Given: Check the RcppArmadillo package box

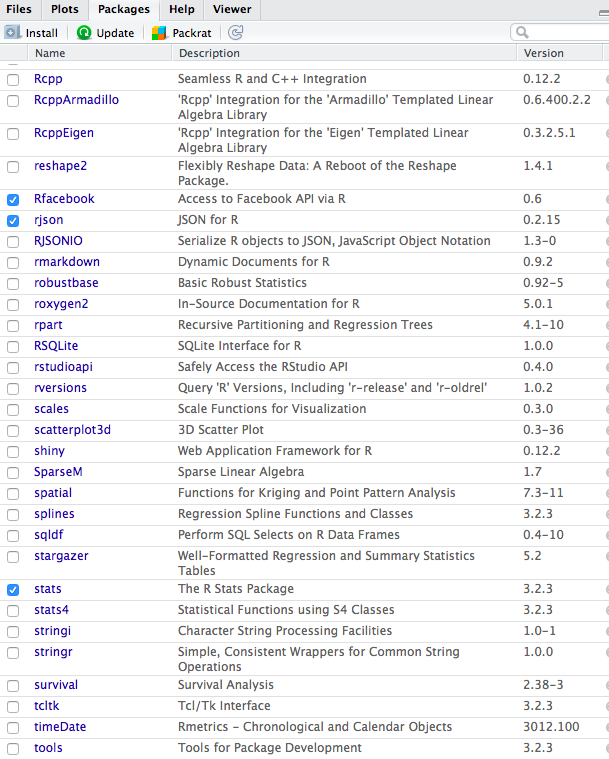Looking at the screenshot, I should (x=13, y=101).
